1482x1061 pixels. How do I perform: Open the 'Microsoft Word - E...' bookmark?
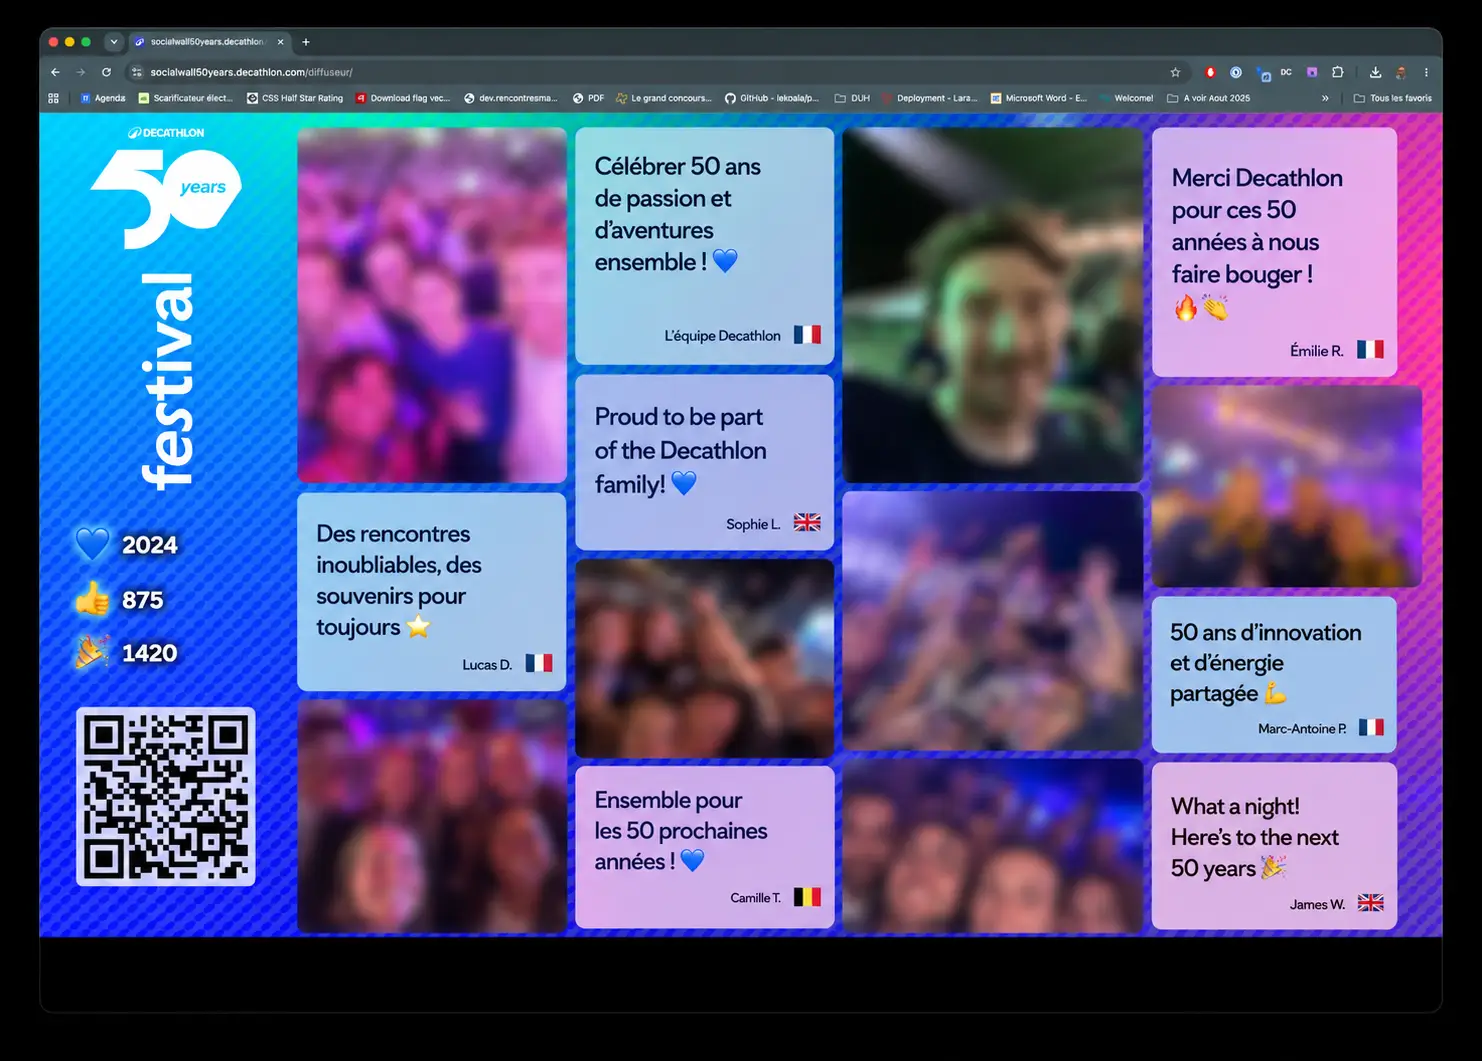click(x=1038, y=98)
